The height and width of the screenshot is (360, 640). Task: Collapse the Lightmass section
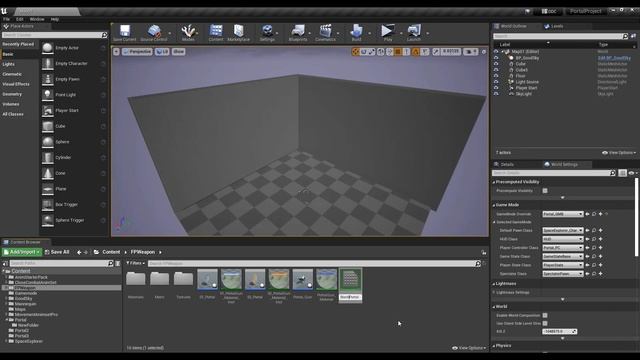(x=494, y=284)
